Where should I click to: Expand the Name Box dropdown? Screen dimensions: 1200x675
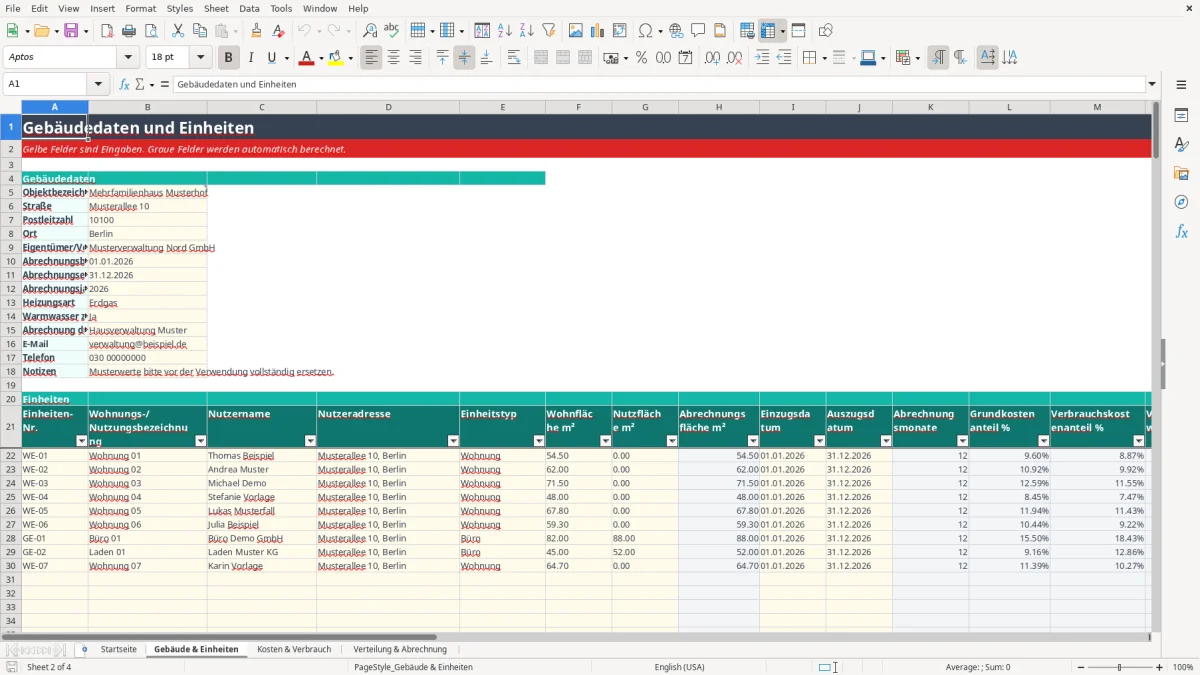tap(98, 84)
